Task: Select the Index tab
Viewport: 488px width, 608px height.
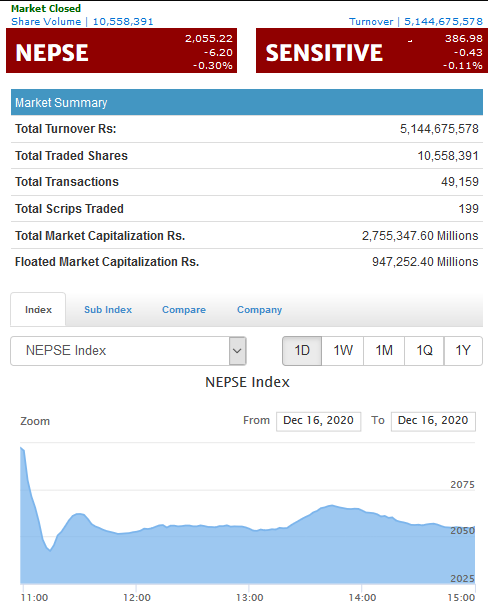Action: coord(38,309)
